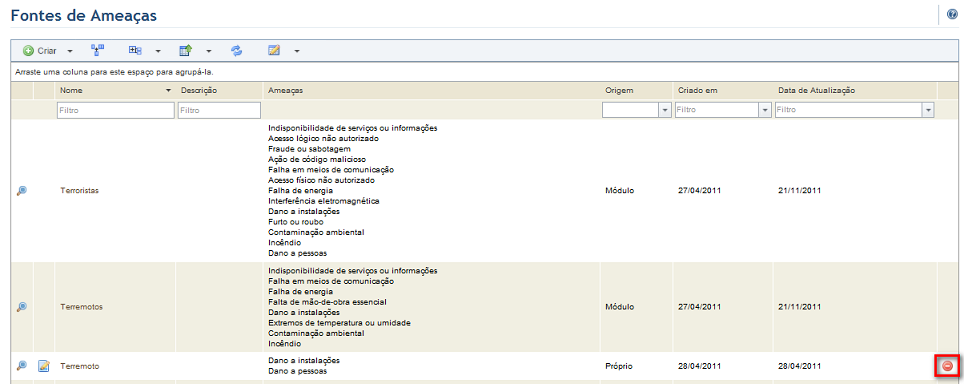
Task: Sort by Criado em column header
Action: pos(698,90)
